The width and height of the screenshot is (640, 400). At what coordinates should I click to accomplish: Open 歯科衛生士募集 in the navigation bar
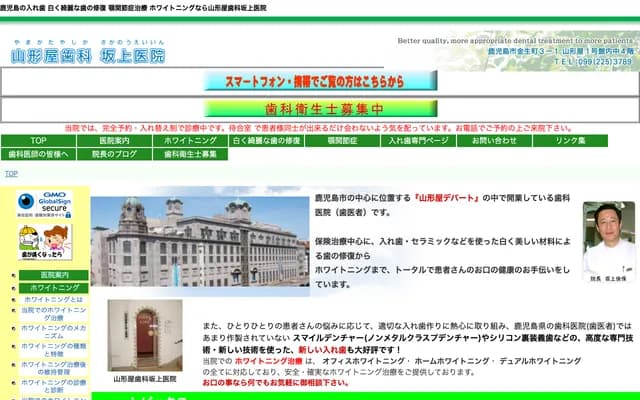pyautogui.click(x=190, y=154)
